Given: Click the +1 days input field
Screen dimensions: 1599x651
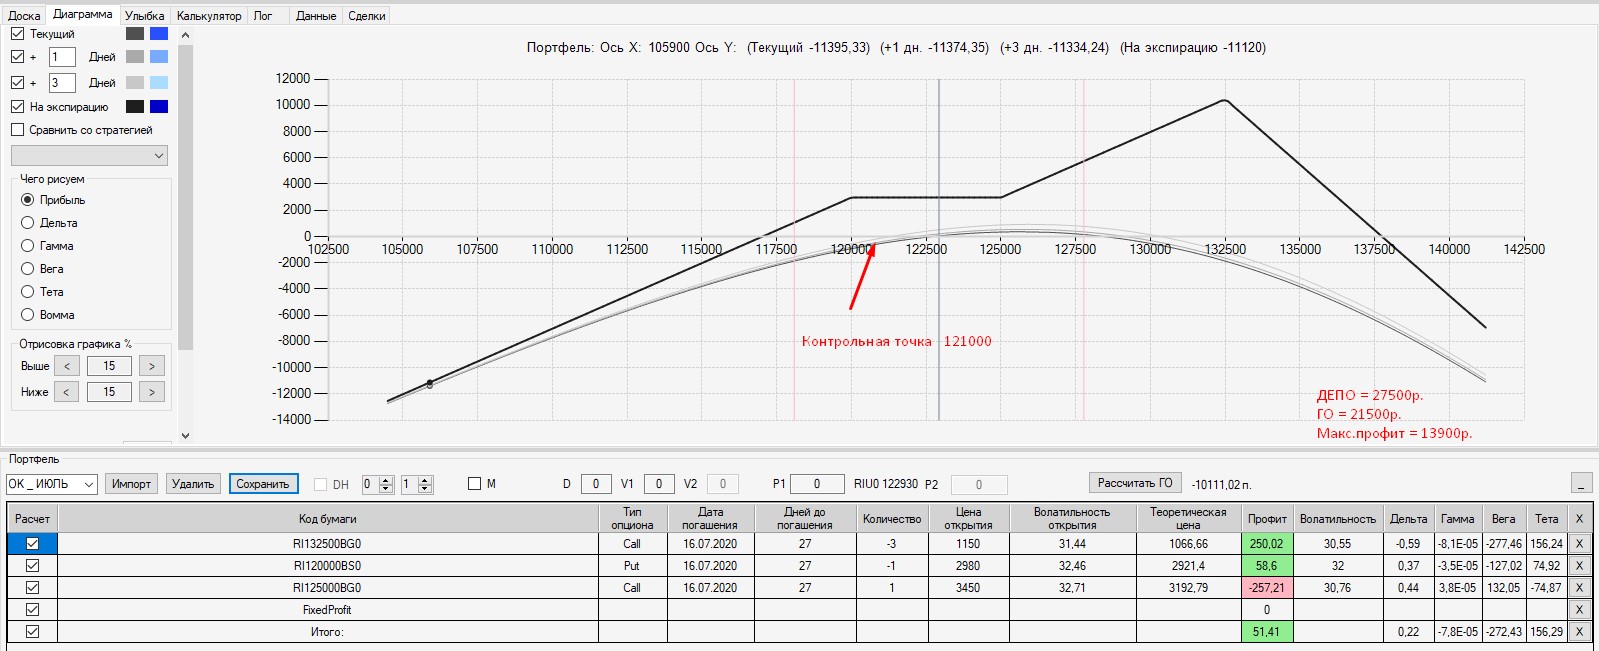Looking at the screenshot, I should [62, 57].
